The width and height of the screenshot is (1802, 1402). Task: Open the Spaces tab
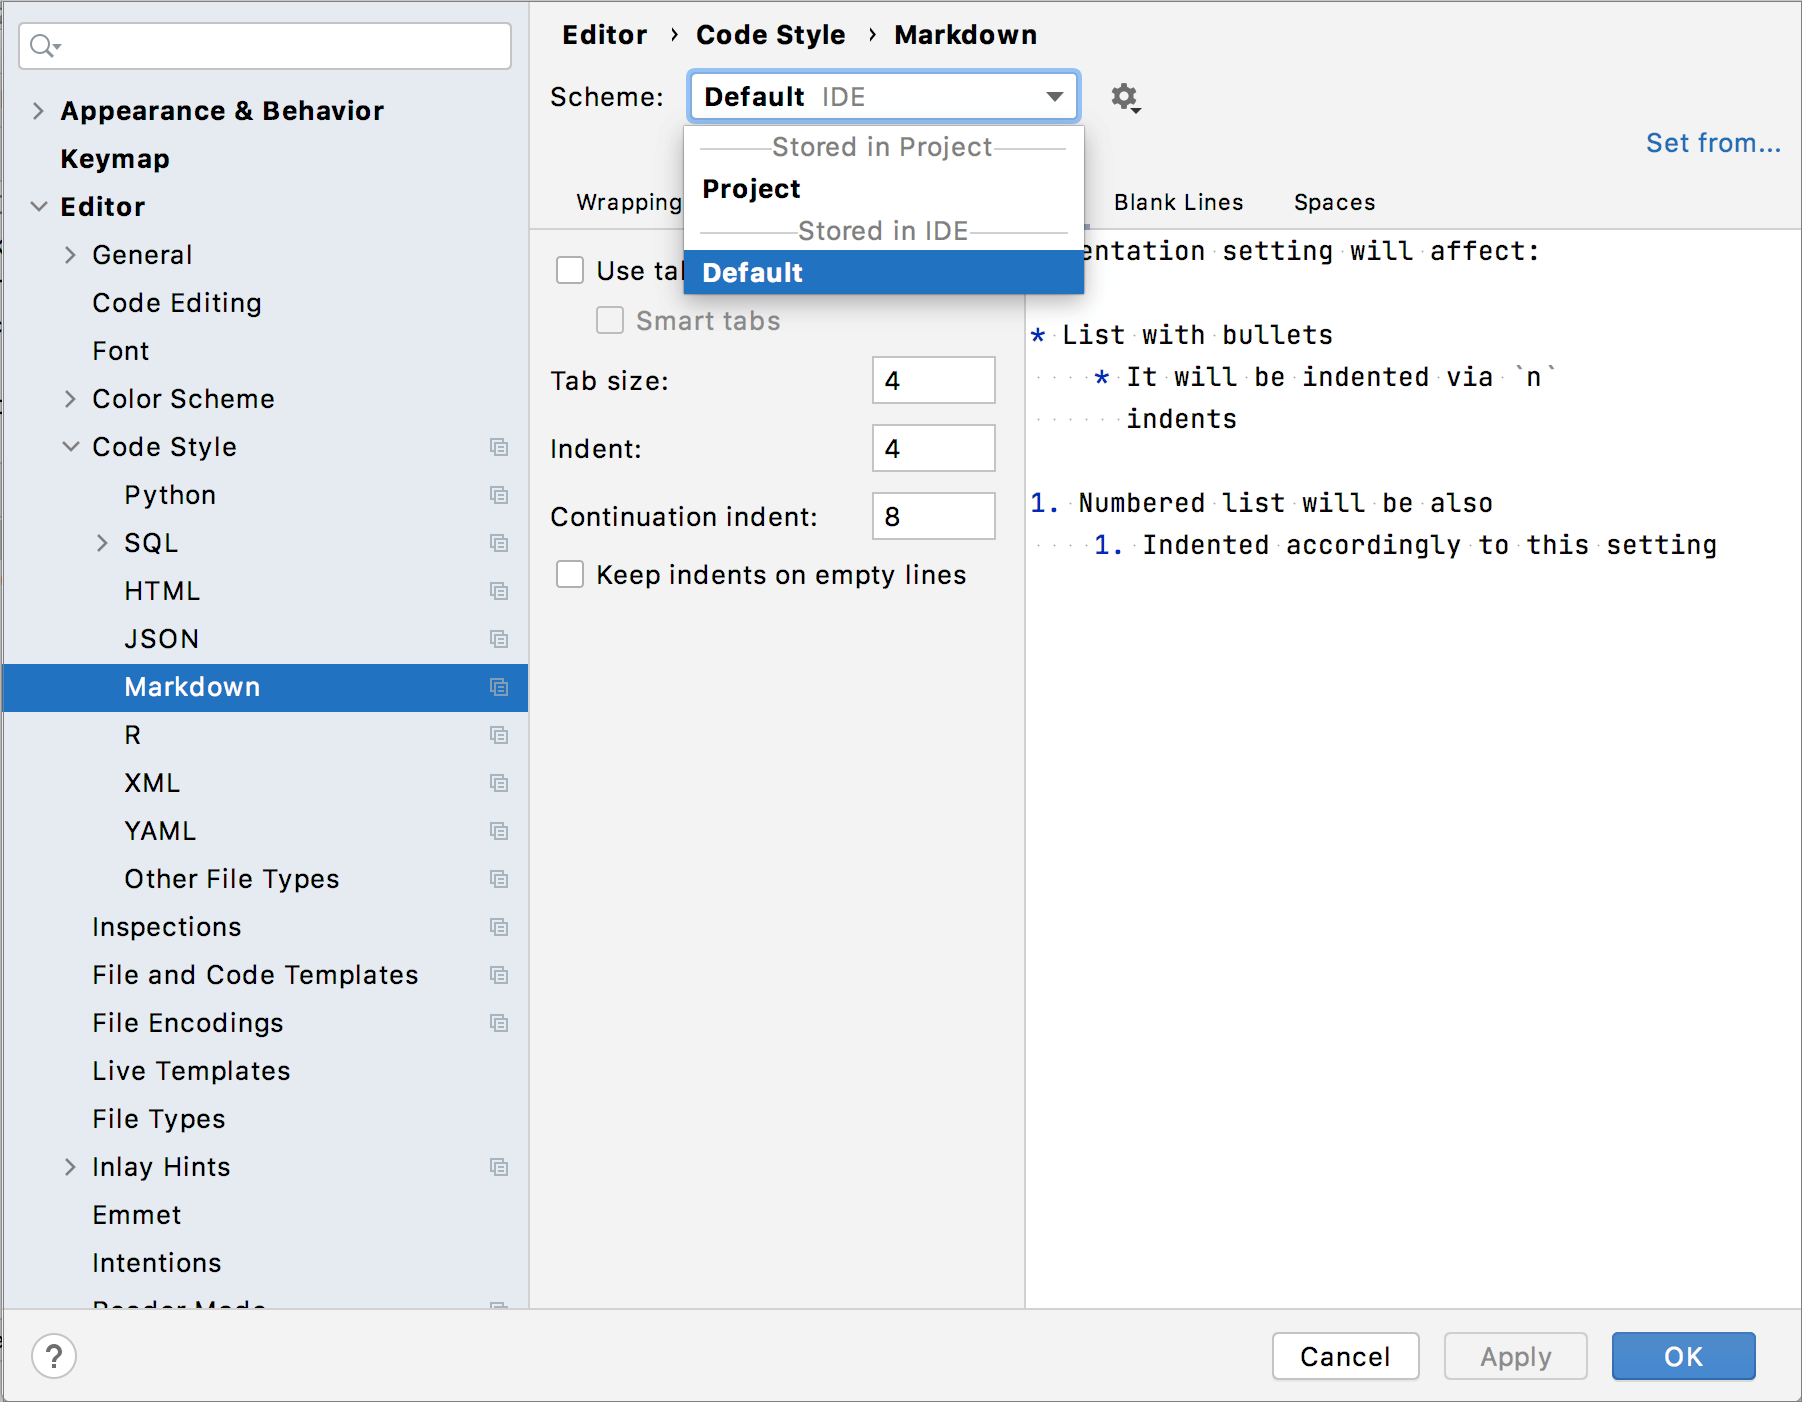[x=1334, y=202]
